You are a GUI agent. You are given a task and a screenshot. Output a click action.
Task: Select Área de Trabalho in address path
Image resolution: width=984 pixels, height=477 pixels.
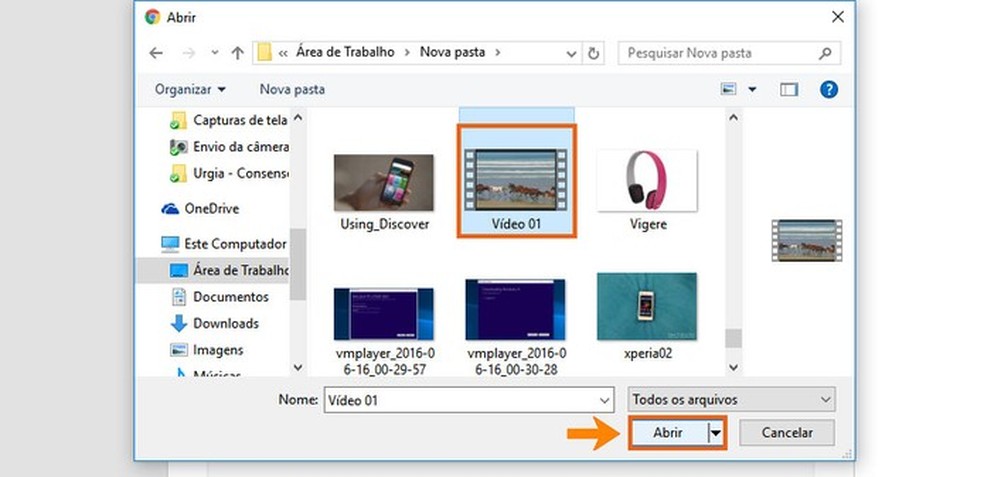[345, 52]
